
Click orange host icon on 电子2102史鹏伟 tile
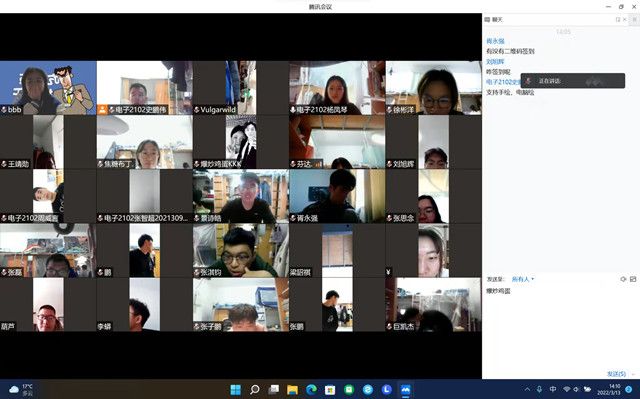coord(102,110)
